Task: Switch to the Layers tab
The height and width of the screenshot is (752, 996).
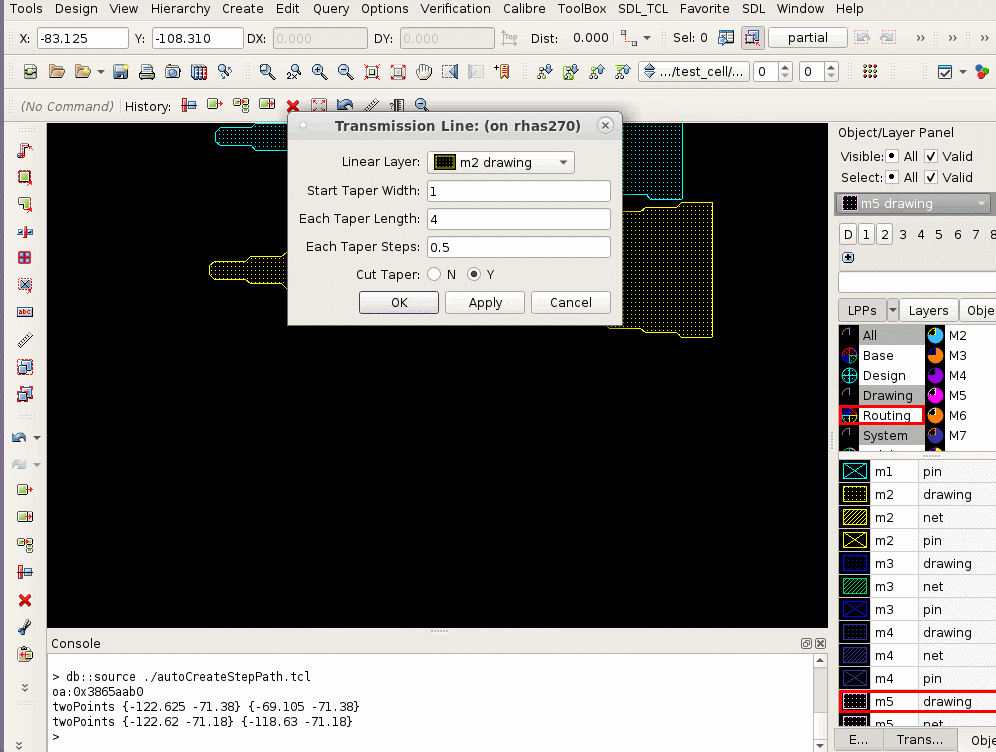Action: (x=928, y=311)
